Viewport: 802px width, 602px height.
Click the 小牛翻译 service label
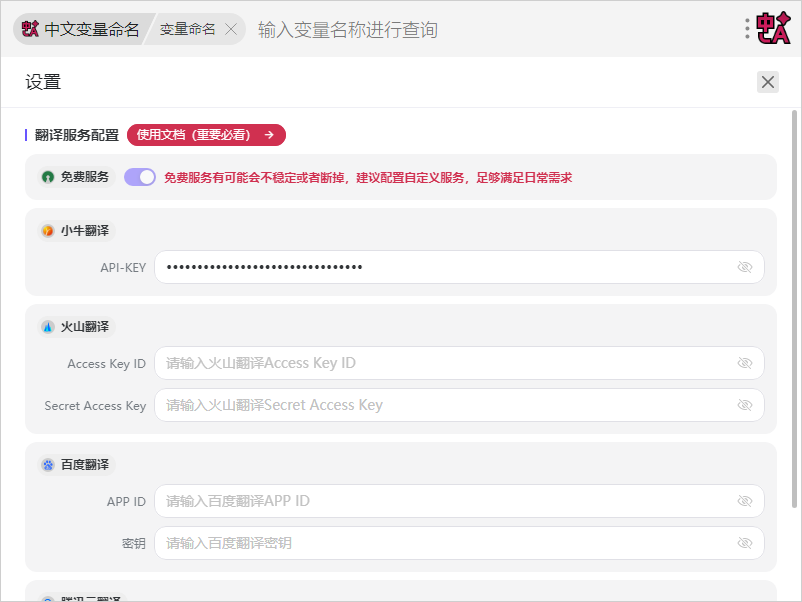(x=85, y=231)
